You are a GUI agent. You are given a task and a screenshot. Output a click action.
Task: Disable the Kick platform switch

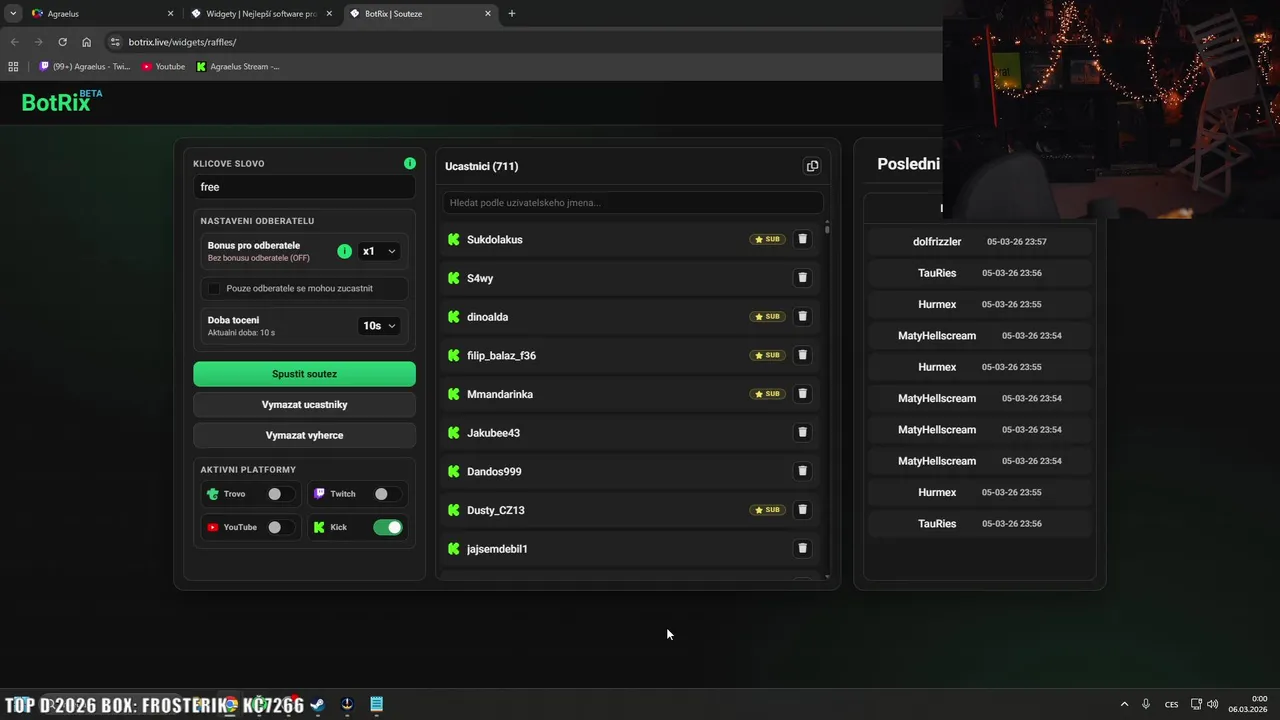point(388,527)
